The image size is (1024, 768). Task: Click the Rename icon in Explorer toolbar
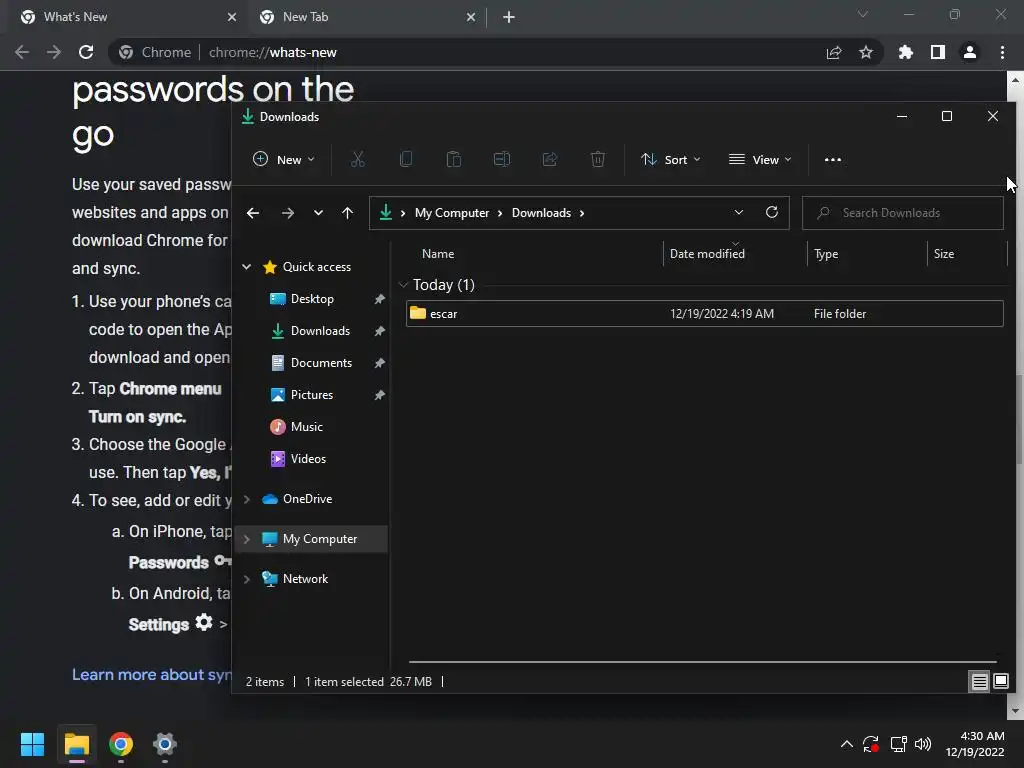502,159
